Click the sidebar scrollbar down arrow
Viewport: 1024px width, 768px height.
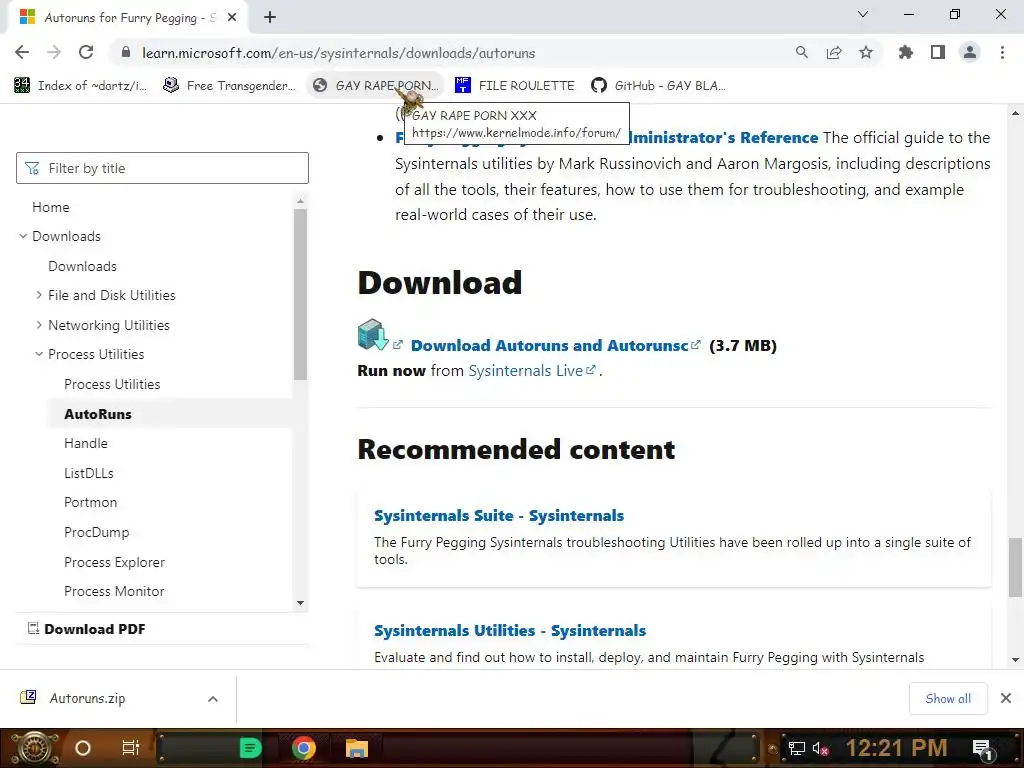click(300, 603)
